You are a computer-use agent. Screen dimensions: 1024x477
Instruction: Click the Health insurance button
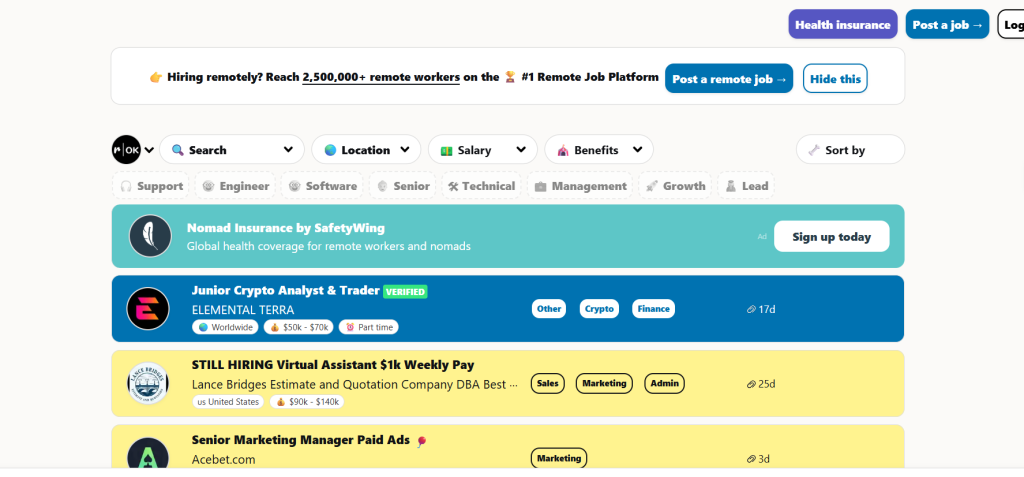842,25
